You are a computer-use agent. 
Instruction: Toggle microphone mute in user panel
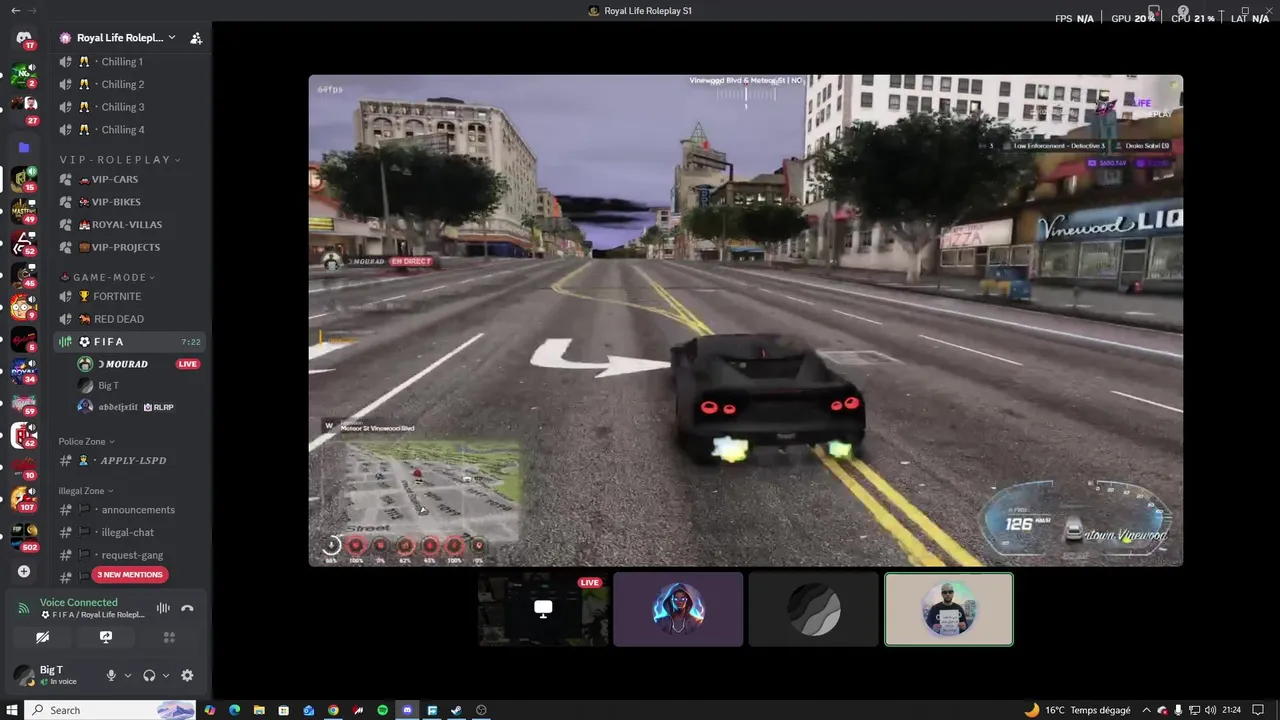[x=111, y=676]
